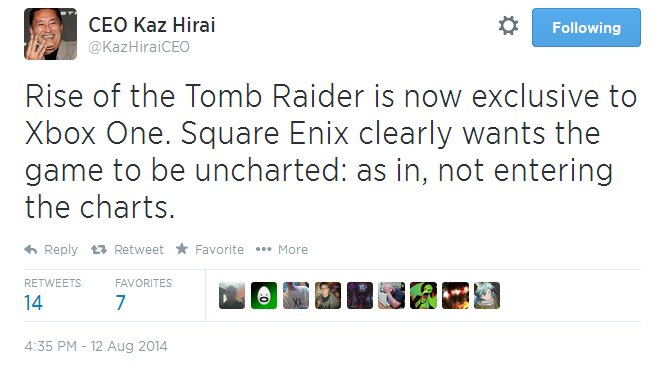Click the Retweet arrows icon
The image size is (666, 392).
pos(99,249)
